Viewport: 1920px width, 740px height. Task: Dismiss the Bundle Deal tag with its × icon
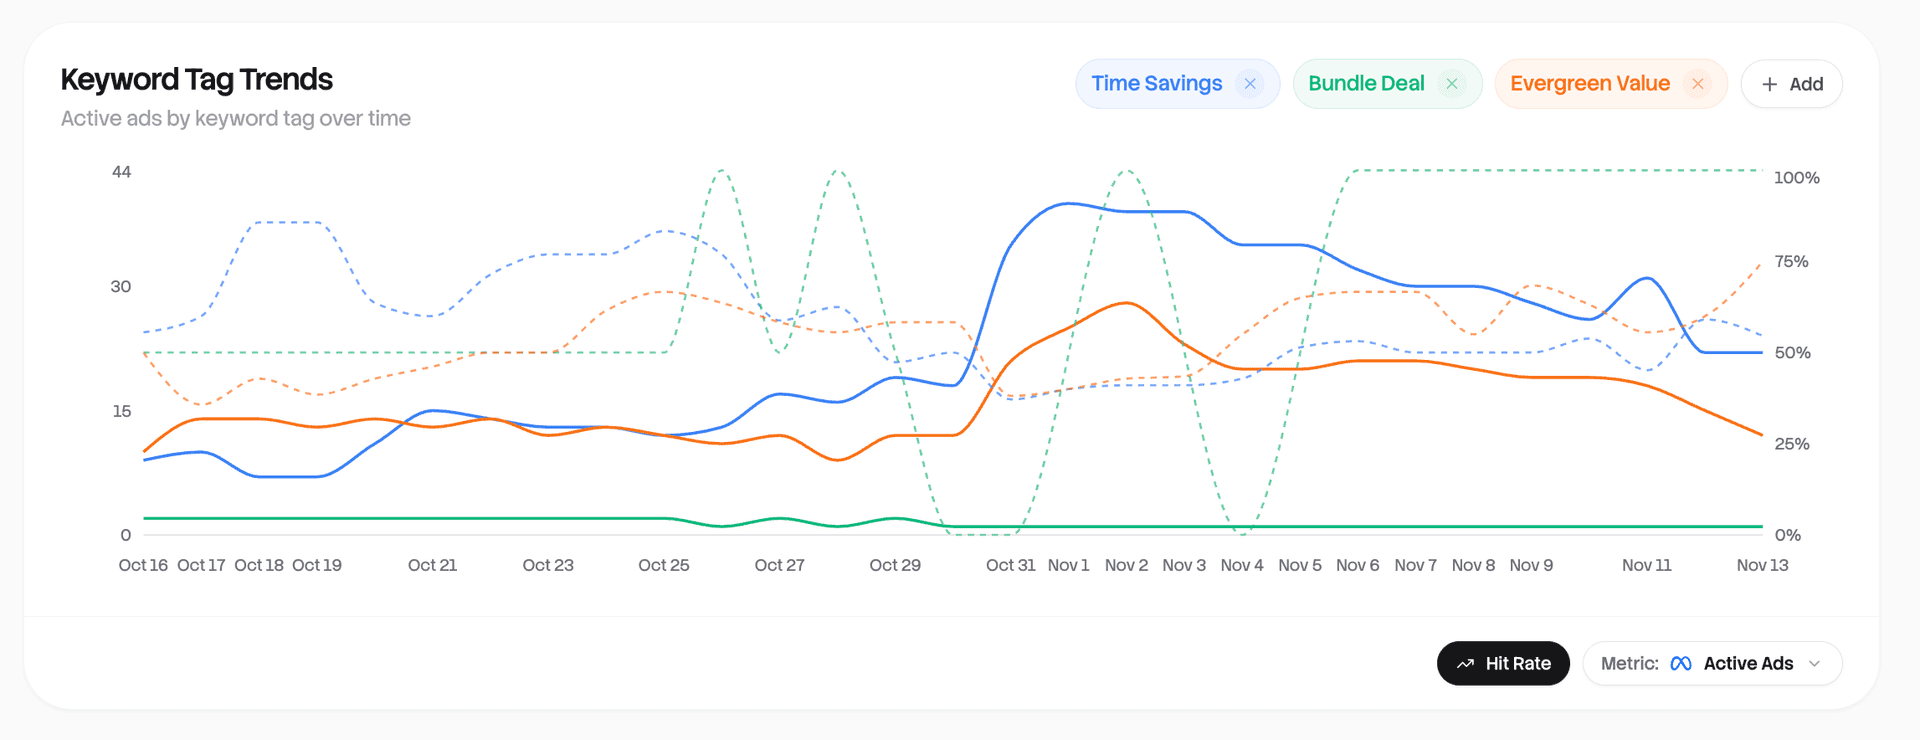(1452, 83)
